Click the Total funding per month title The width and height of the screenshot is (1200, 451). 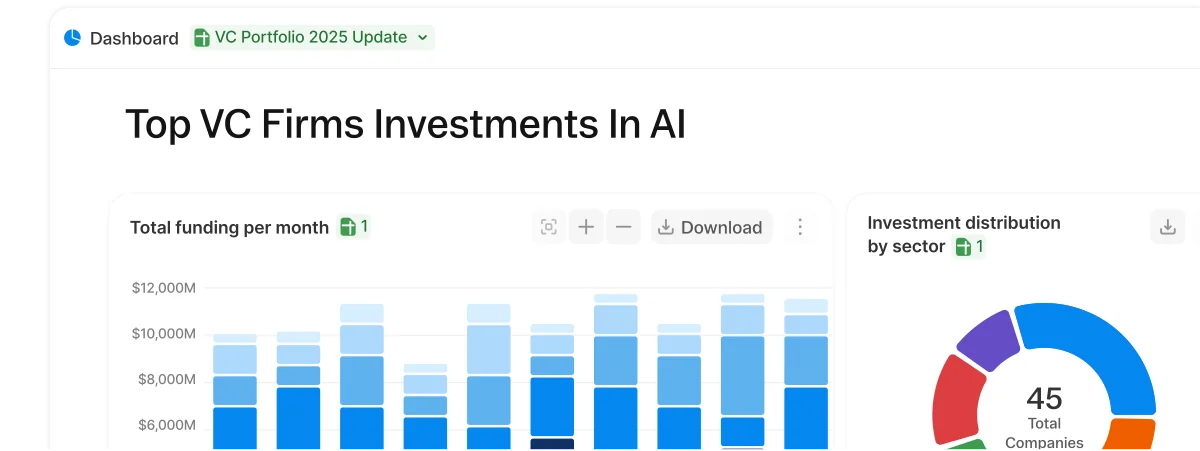(x=229, y=227)
